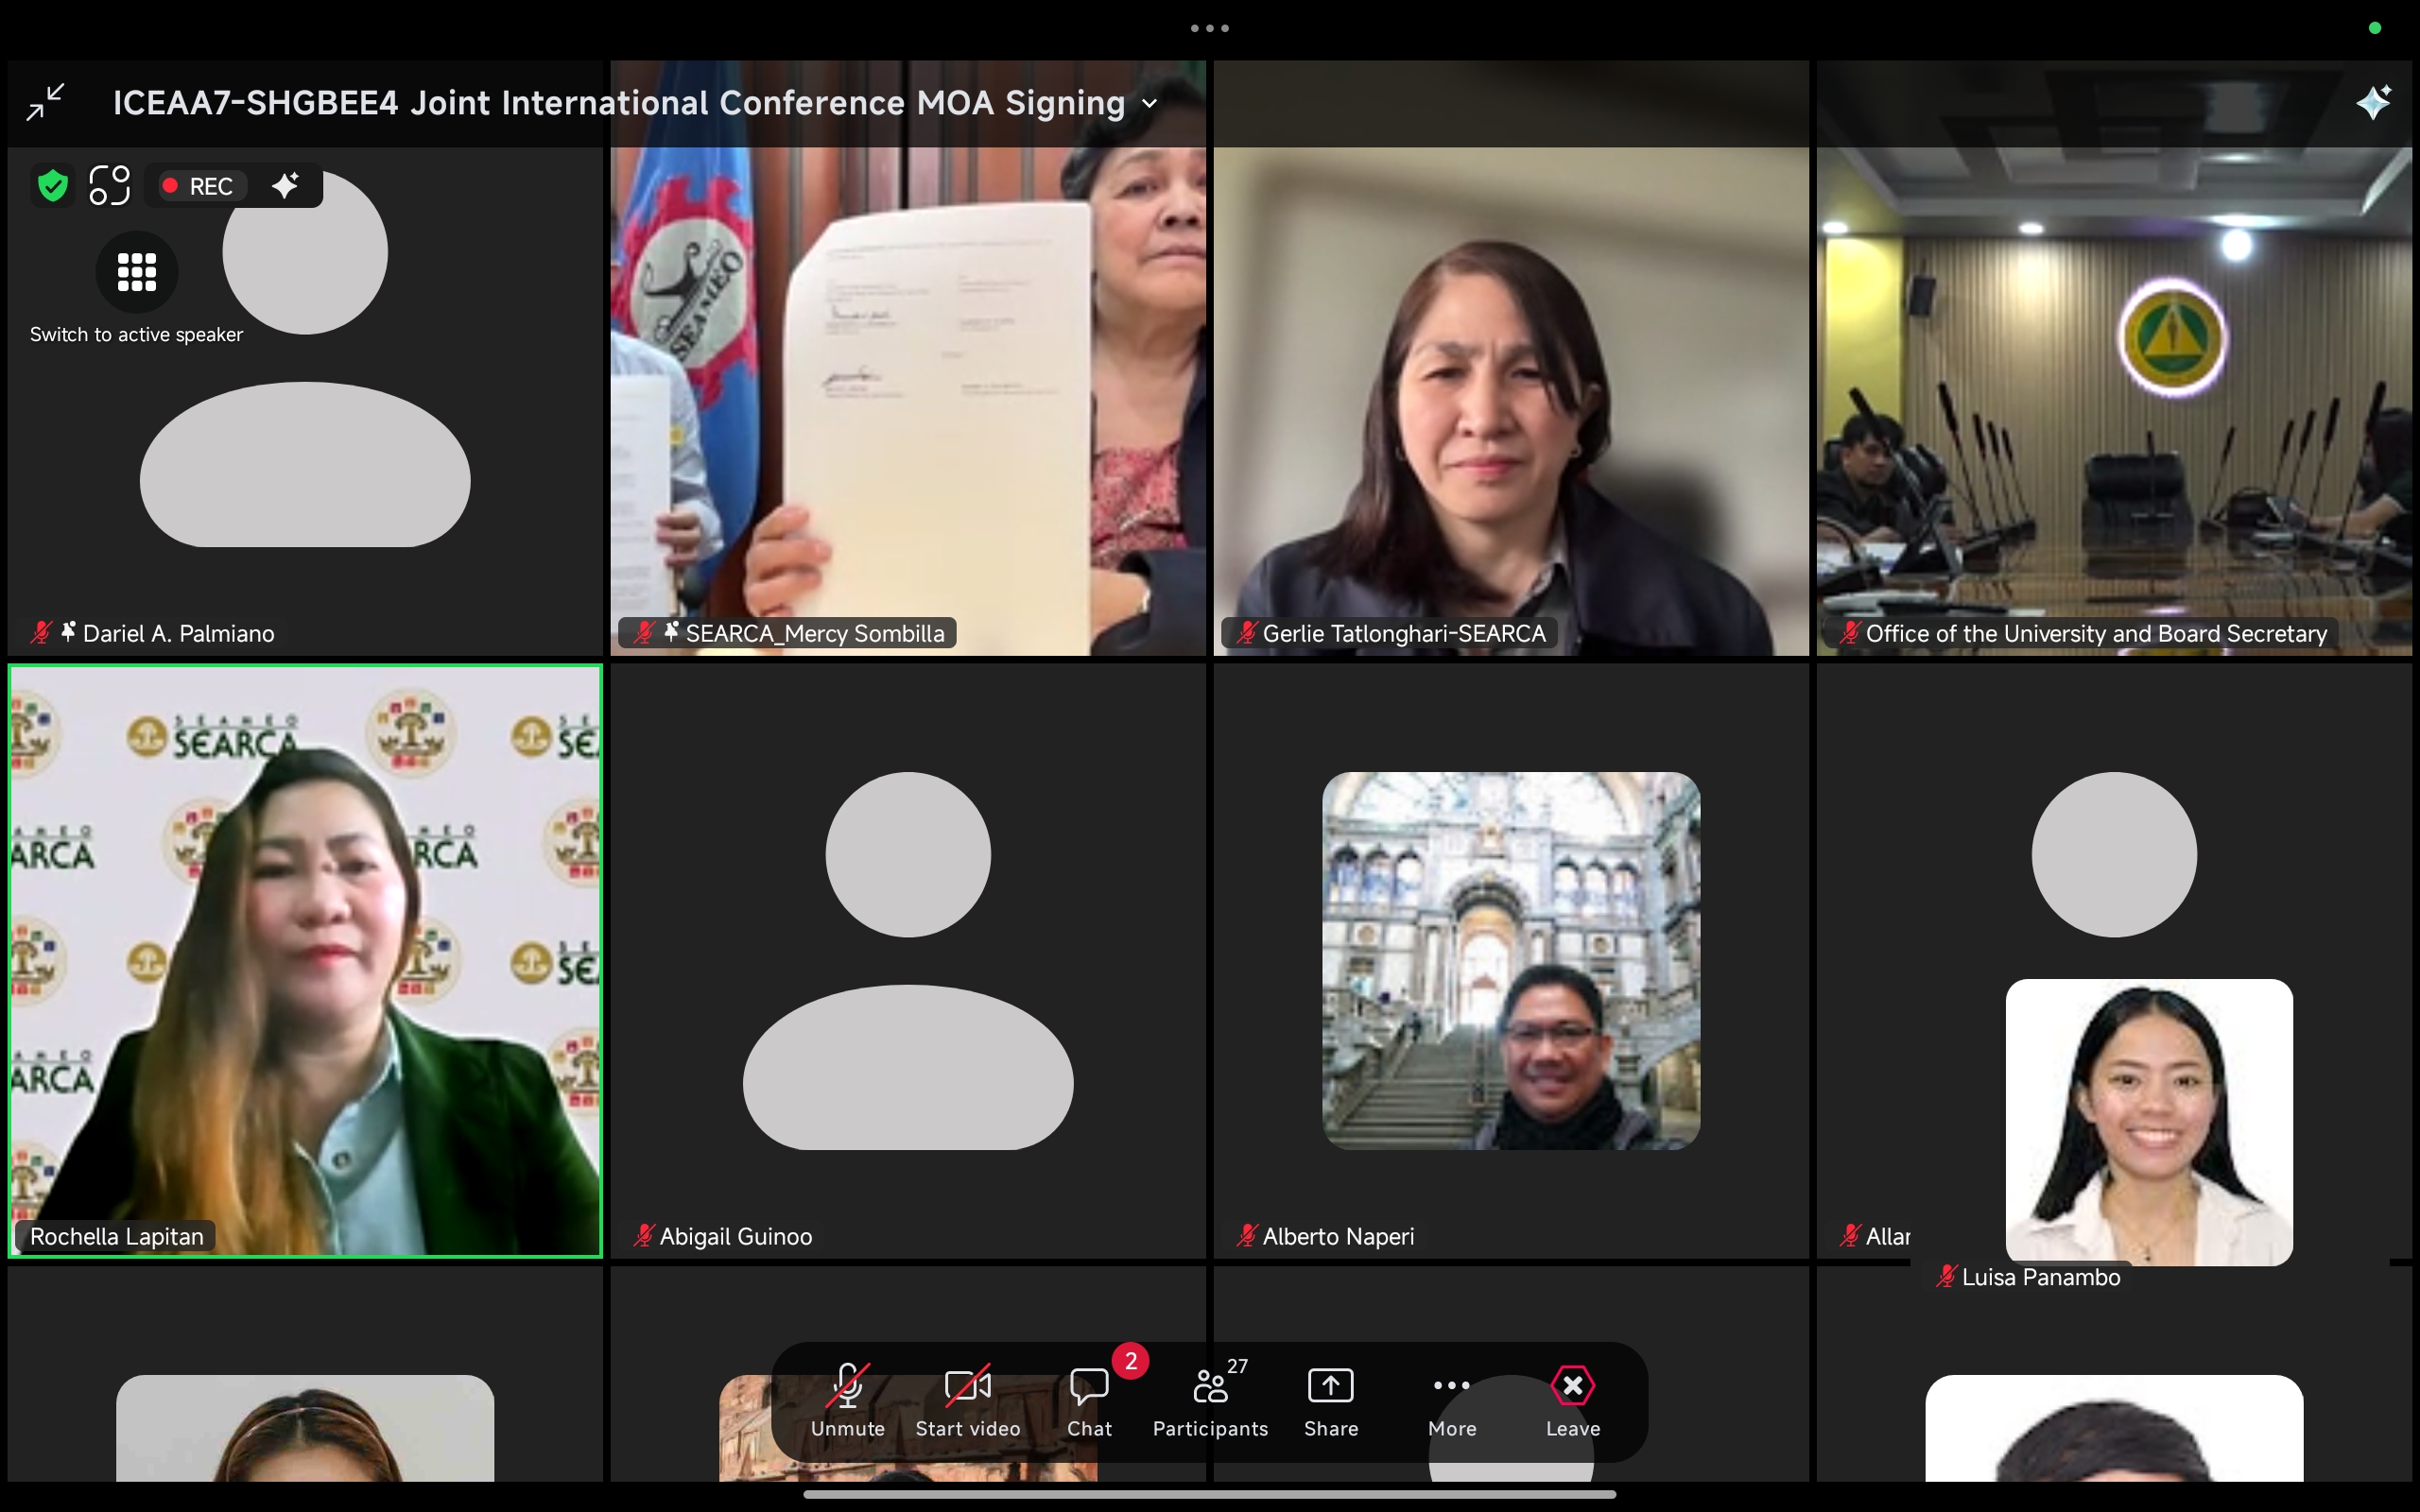Click the horizontal scroll bar at bottom
This screenshot has width=2420, height=1512.
click(1210, 1495)
